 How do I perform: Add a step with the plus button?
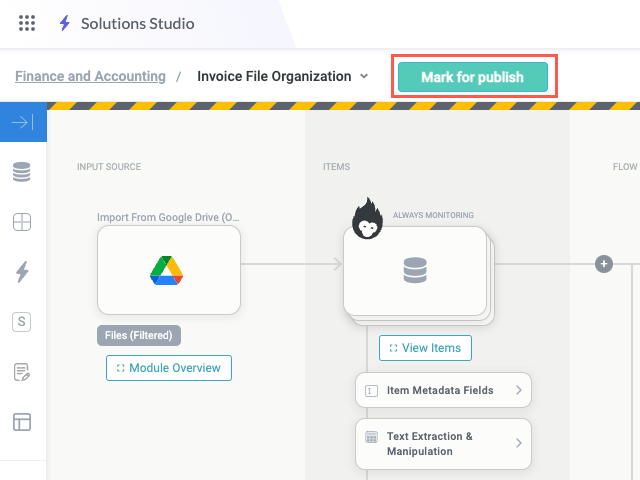point(603,264)
